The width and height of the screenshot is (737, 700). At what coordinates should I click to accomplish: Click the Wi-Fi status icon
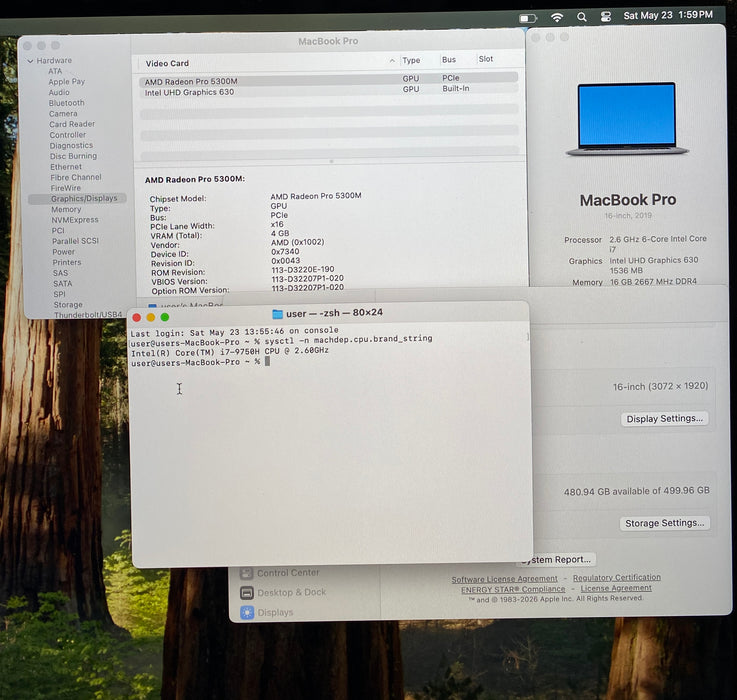[x=557, y=17]
